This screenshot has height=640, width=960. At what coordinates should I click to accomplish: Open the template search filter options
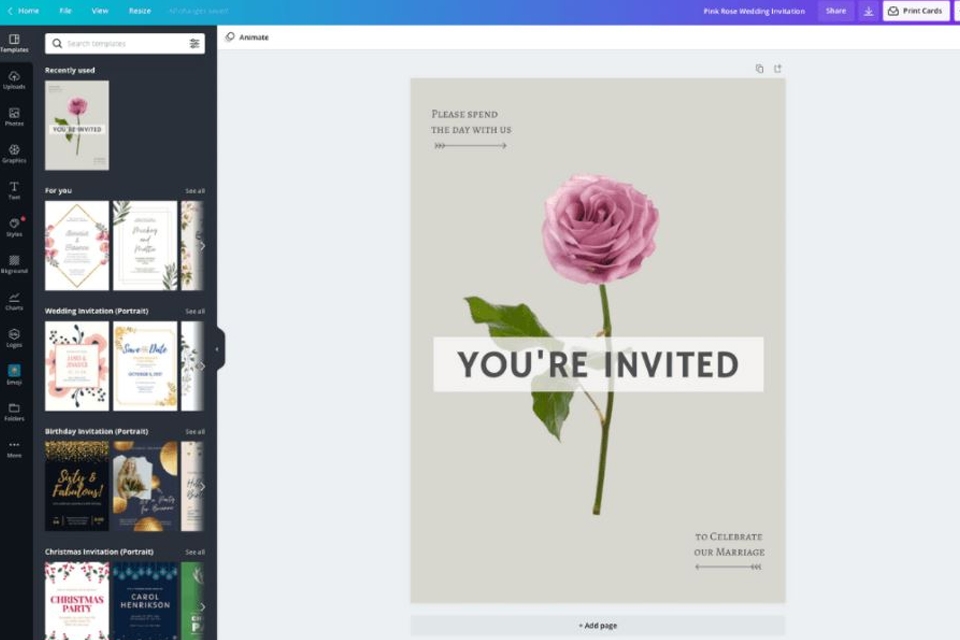[x=194, y=44]
